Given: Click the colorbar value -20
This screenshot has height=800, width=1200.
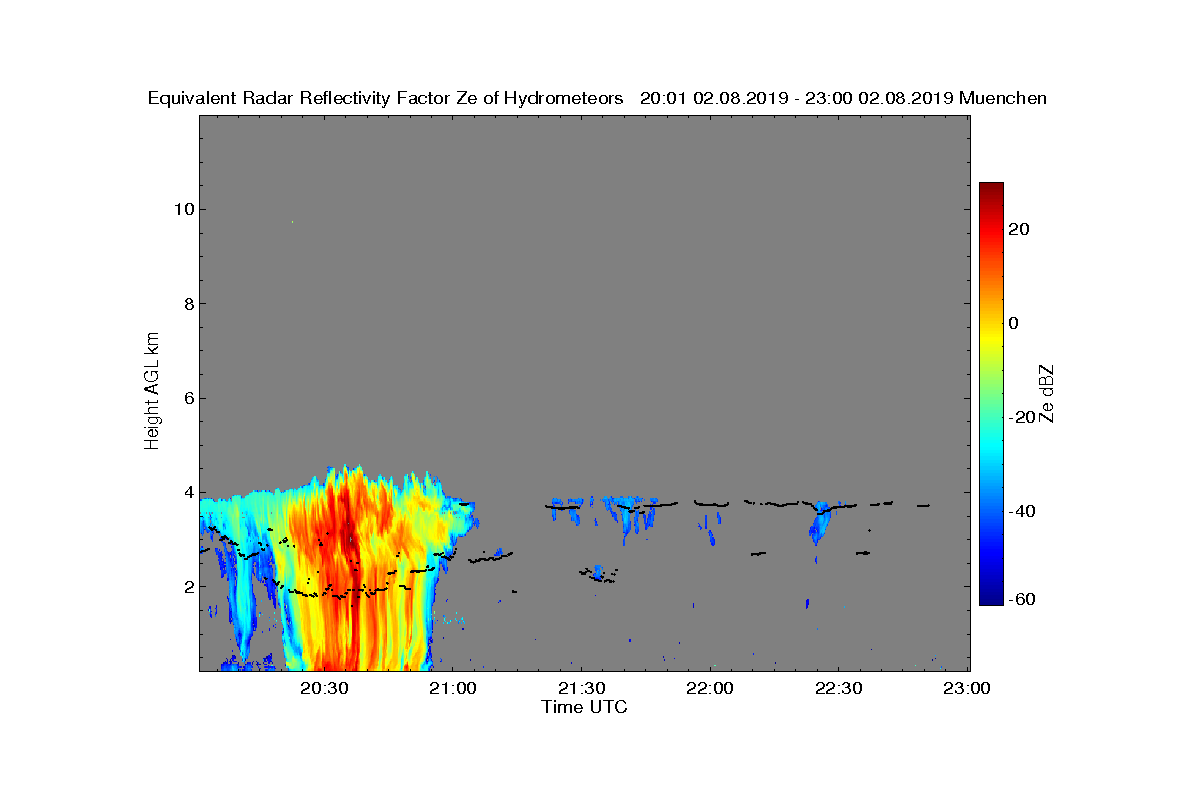Looking at the screenshot, I should (1022, 417).
